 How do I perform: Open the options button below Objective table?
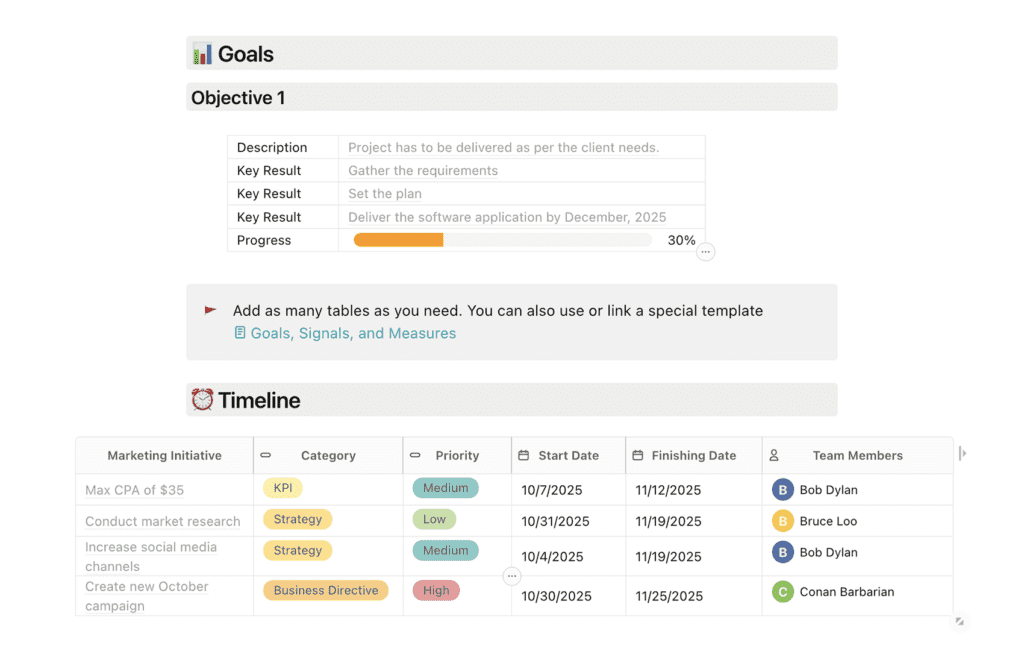click(x=706, y=252)
